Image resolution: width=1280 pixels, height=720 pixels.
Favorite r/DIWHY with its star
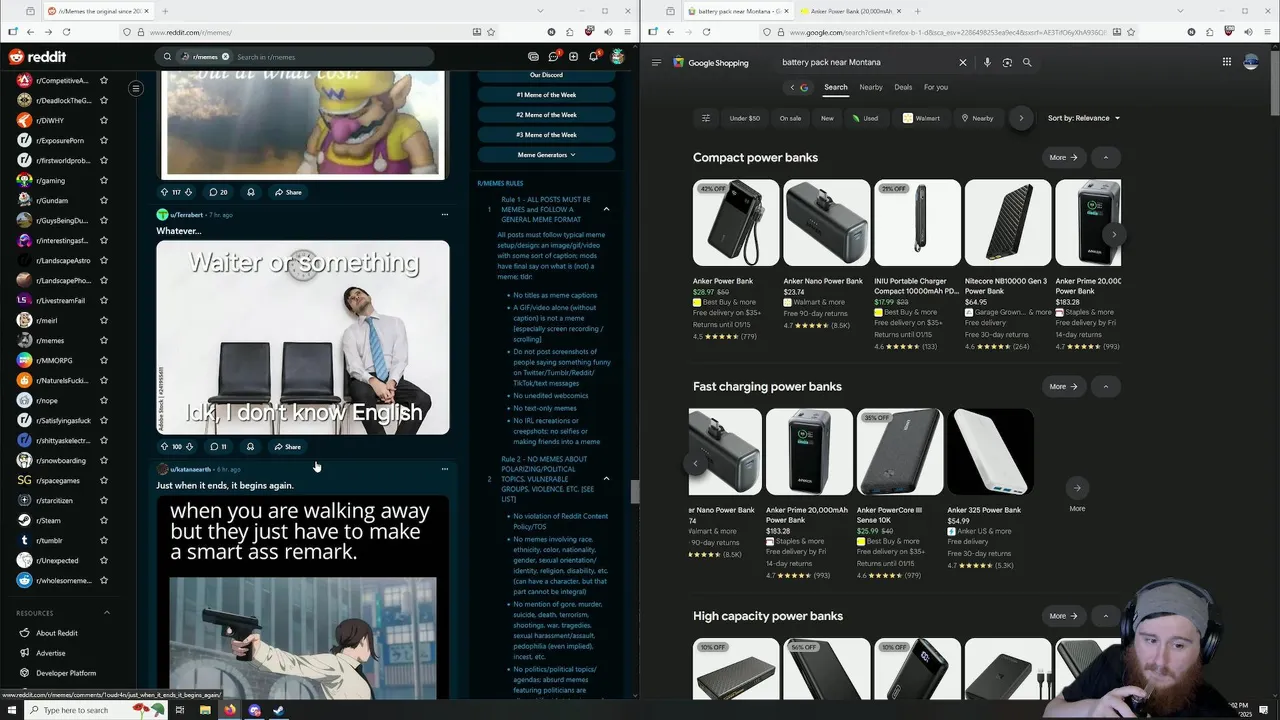coord(104,121)
